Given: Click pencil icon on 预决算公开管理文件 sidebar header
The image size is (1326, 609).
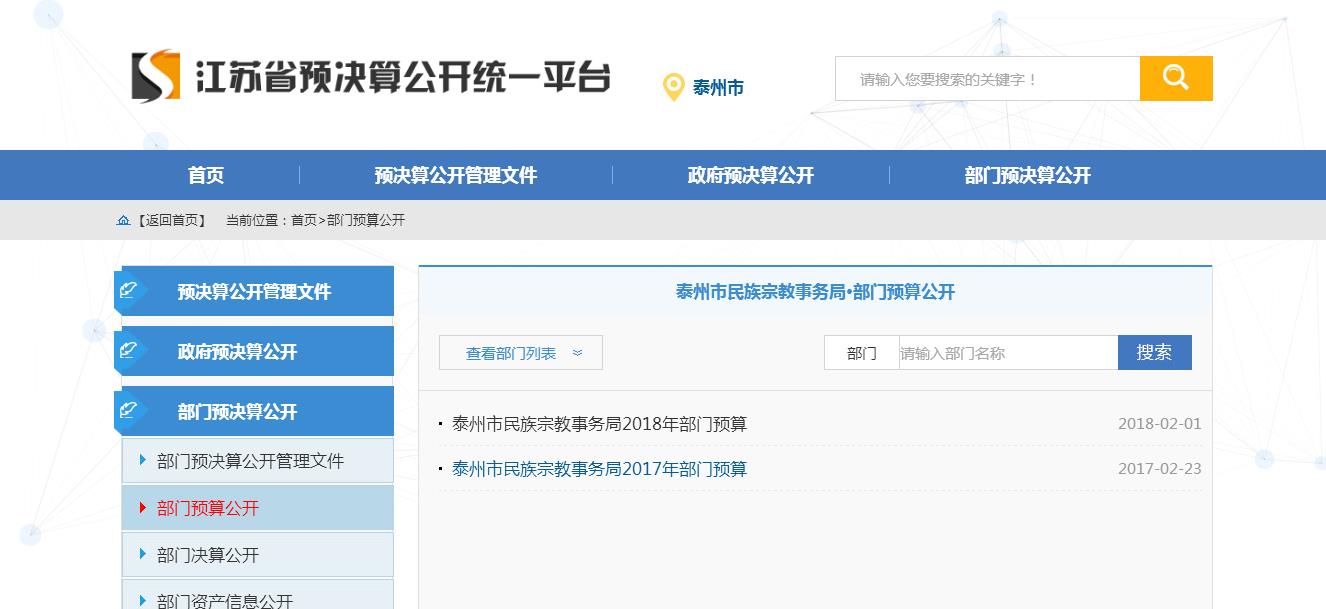Looking at the screenshot, I should pos(129,291).
